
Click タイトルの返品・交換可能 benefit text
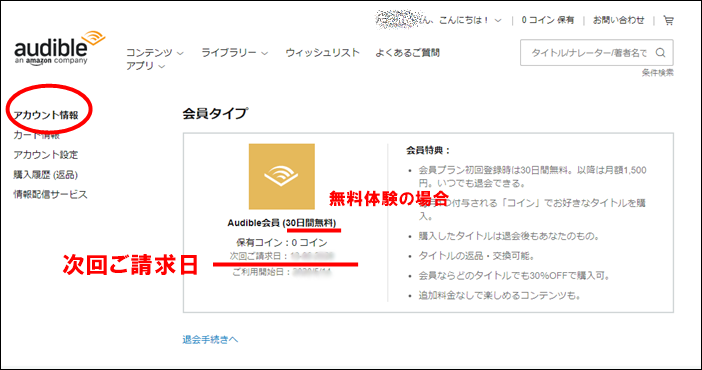coord(476,256)
